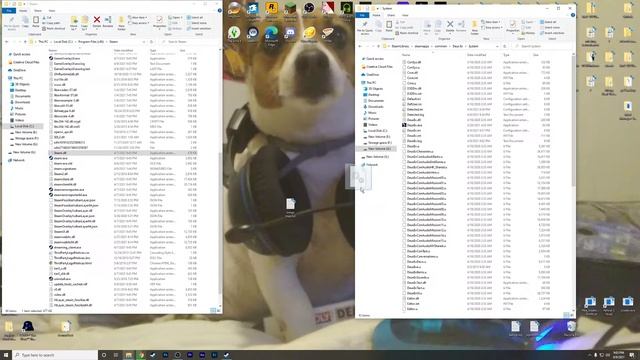
Task: Select Network in Steam window sidebar
Action: [16, 160]
